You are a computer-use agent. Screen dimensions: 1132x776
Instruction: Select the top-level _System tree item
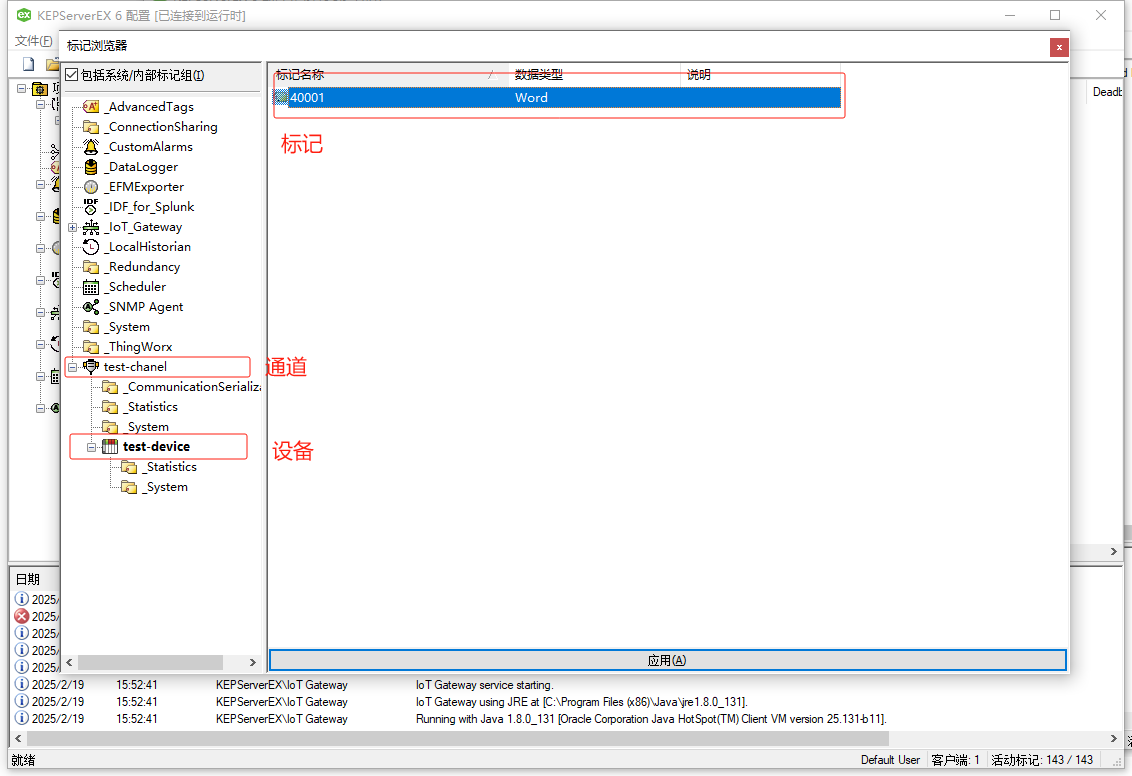129,327
